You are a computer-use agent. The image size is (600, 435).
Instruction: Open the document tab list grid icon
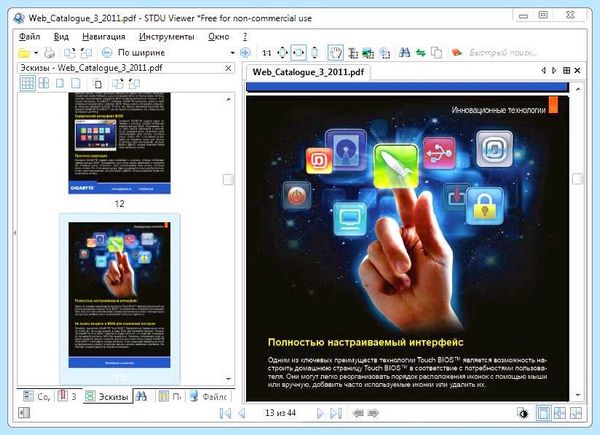coord(567,70)
